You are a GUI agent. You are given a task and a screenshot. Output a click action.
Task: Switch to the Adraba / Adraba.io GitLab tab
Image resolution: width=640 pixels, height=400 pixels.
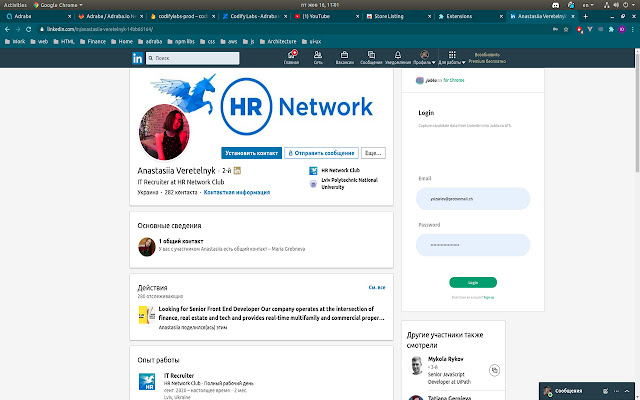[x=110, y=16]
